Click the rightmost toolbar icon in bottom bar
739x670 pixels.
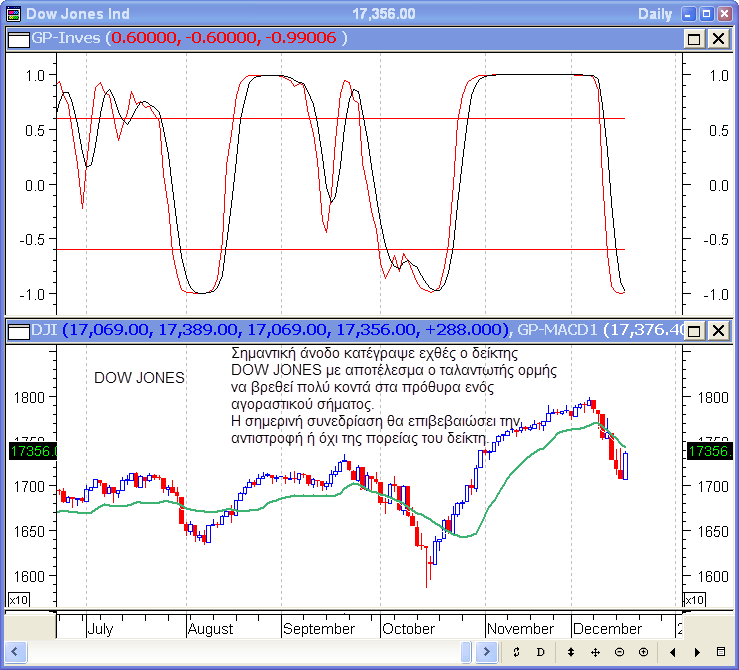pyautogui.click(x=722, y=653)
